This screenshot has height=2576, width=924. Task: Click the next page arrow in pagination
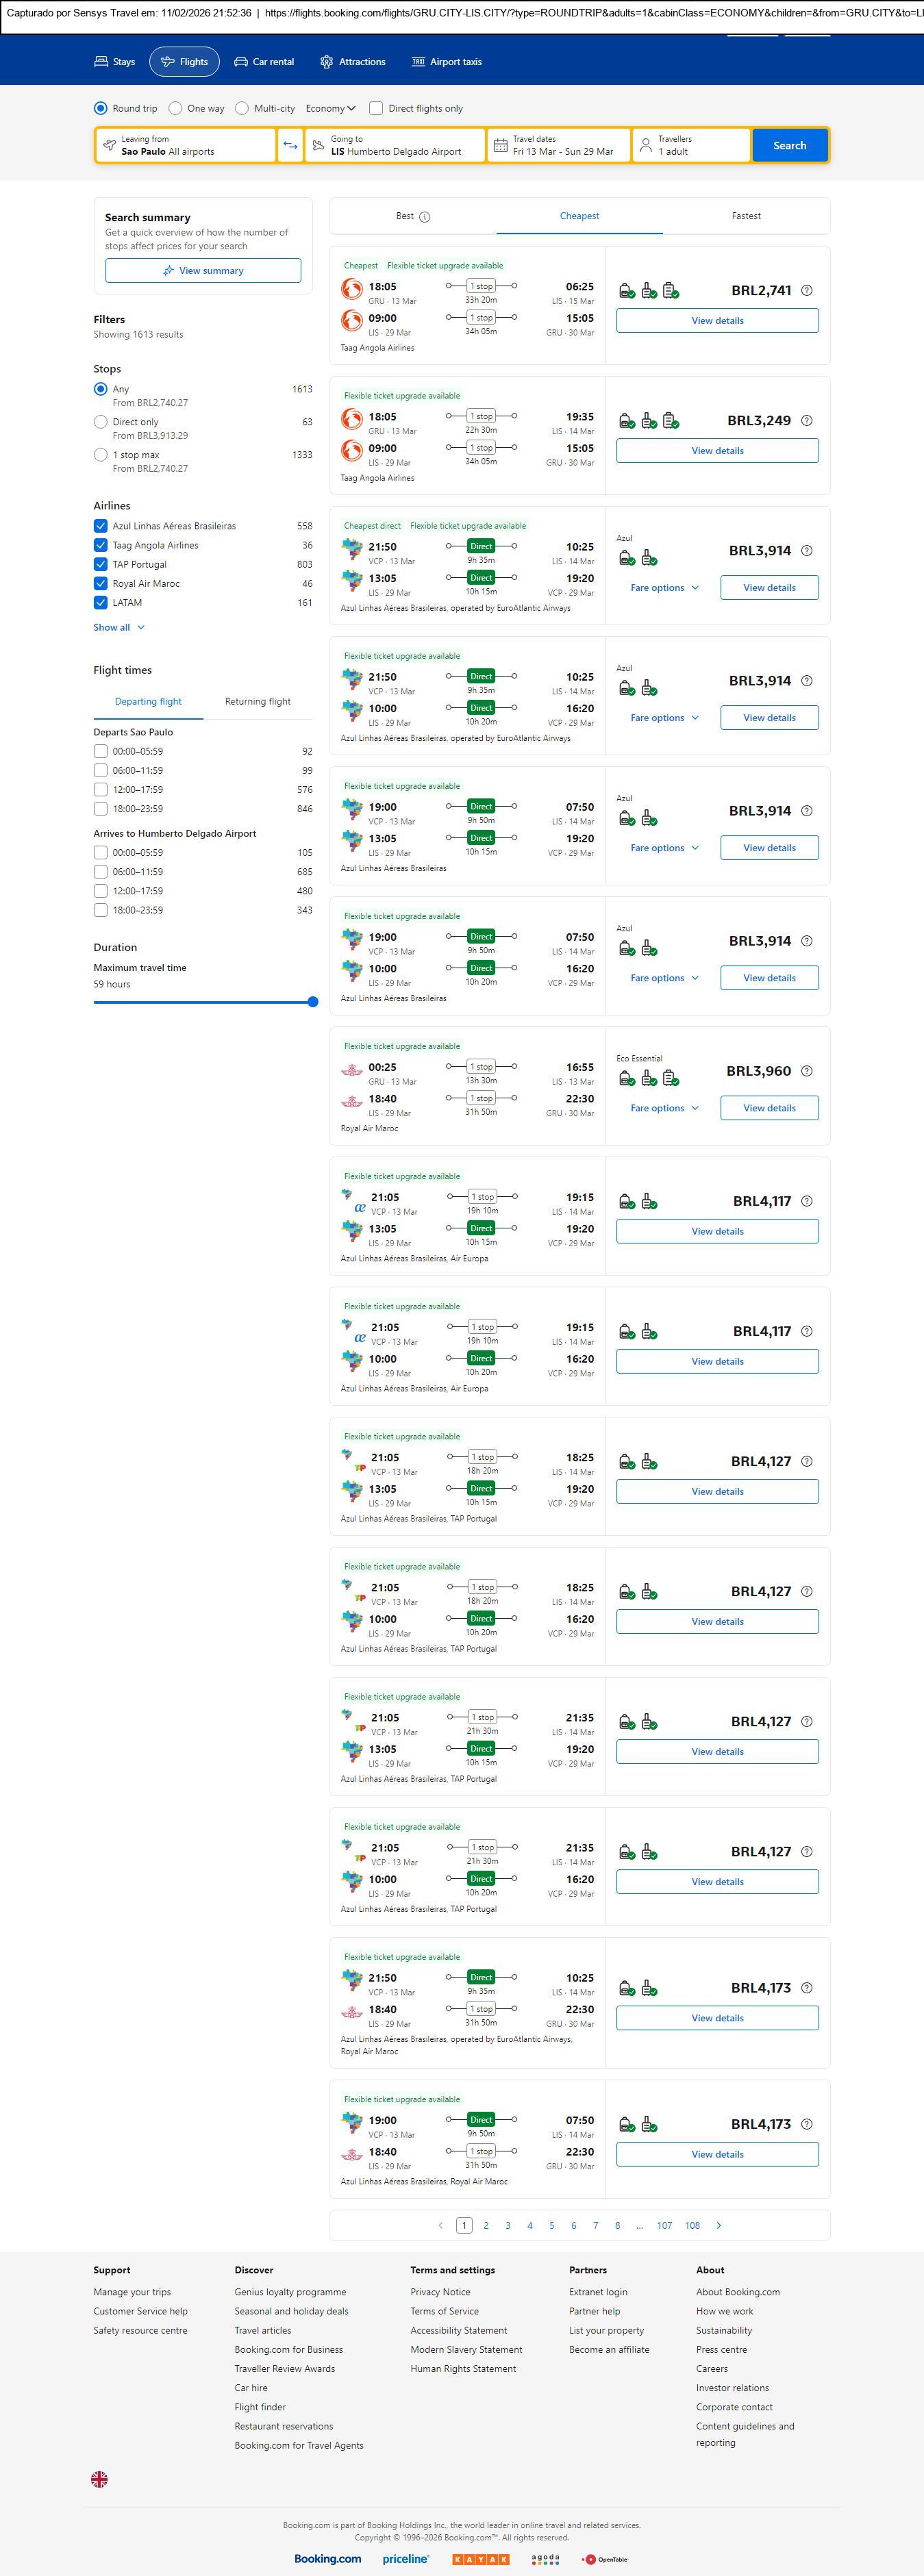click(719, 2225)
